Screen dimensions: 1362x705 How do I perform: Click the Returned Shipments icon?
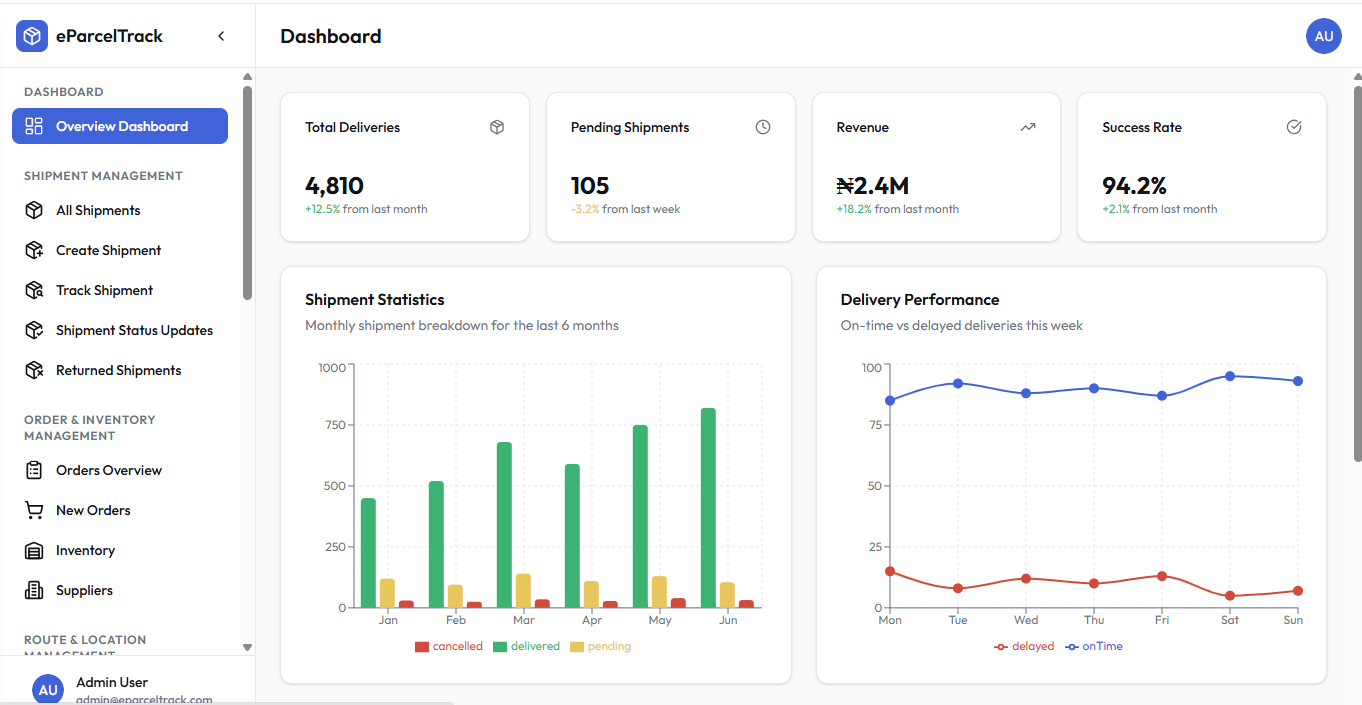point(33,370)
